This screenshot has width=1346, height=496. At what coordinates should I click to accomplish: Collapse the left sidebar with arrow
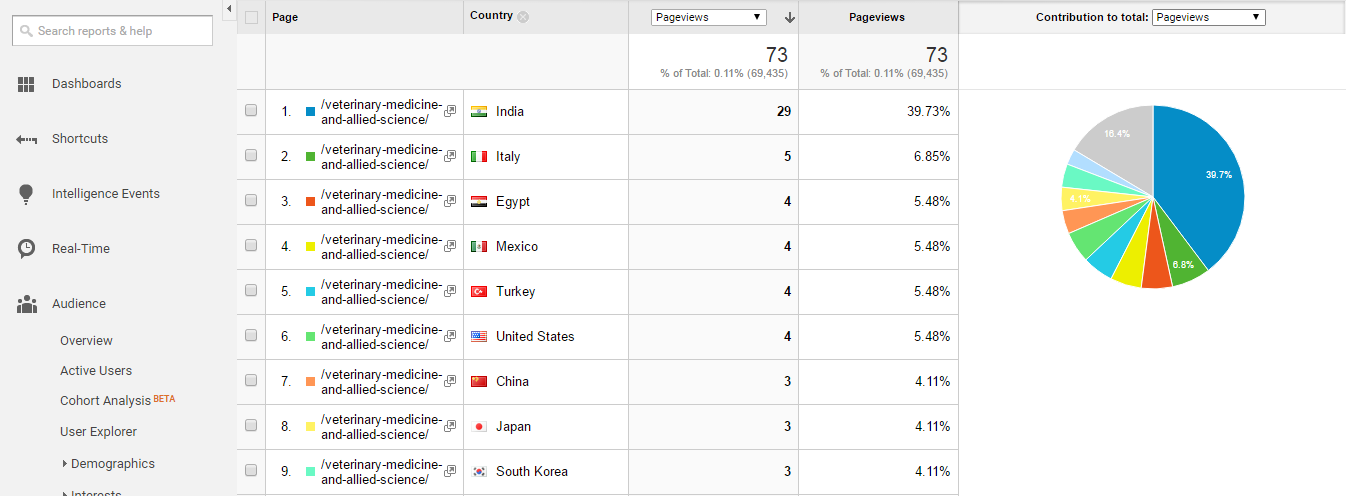[x=228, y=9]
